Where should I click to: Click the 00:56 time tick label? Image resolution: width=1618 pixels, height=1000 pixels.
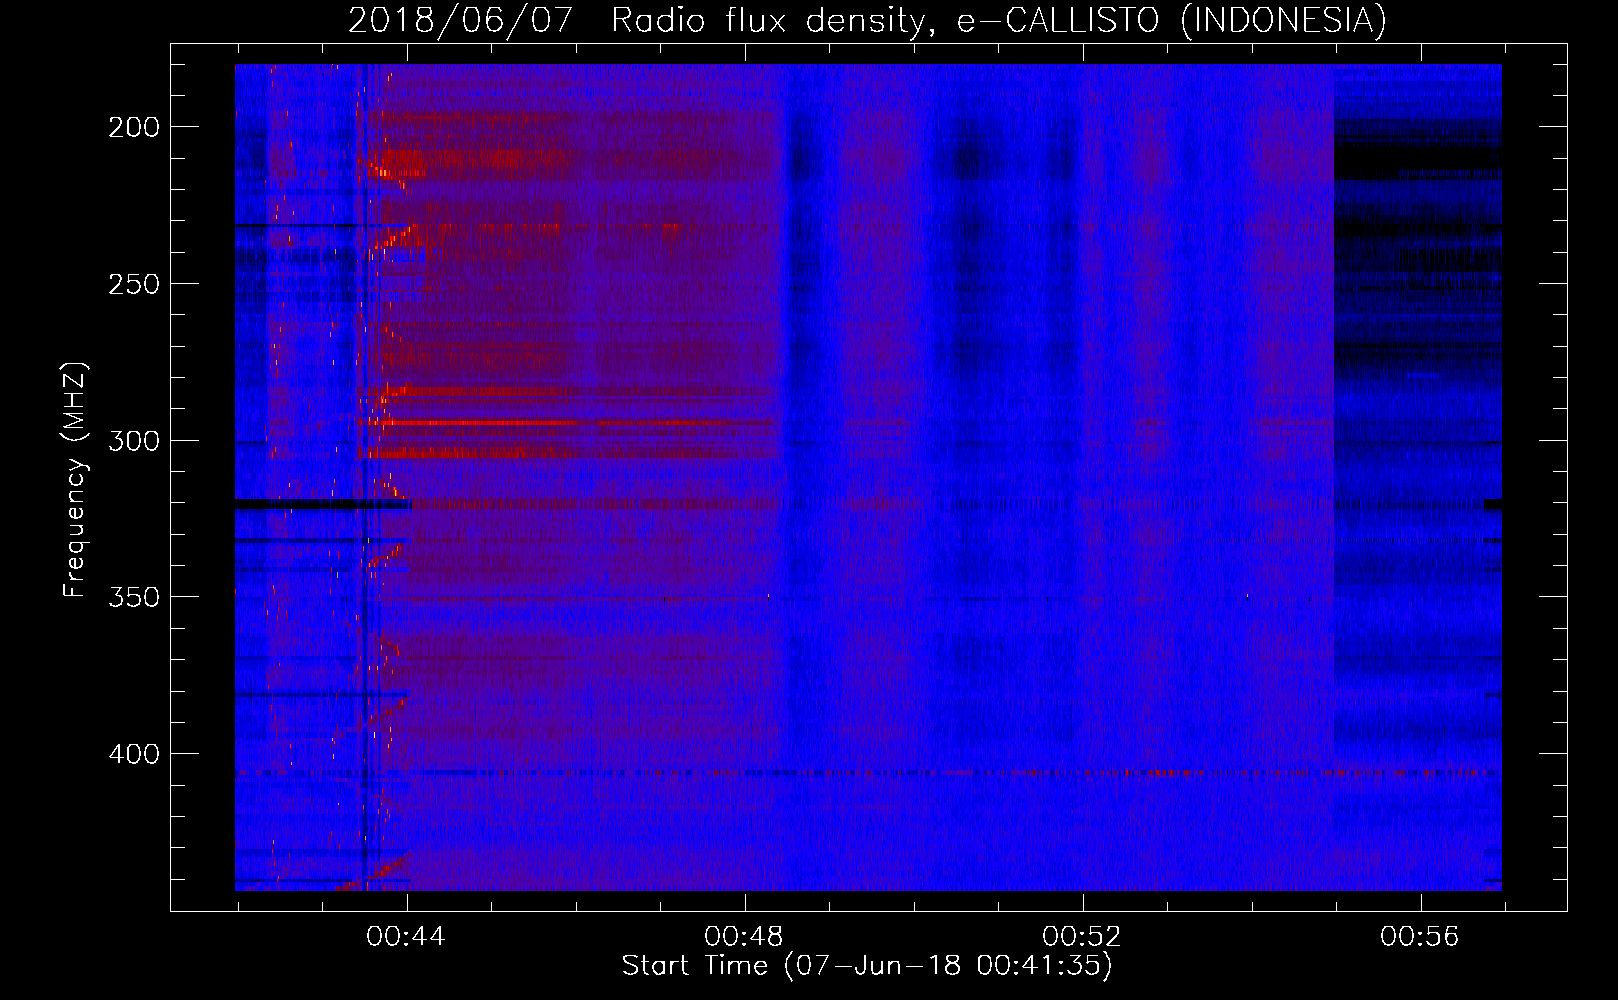[x=1420, y=936]
